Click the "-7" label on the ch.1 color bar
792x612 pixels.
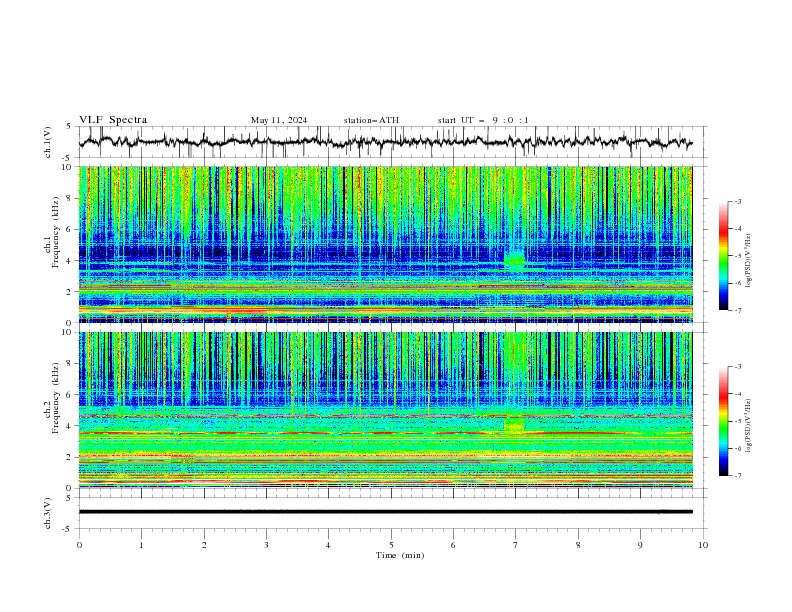click(738, 310)
